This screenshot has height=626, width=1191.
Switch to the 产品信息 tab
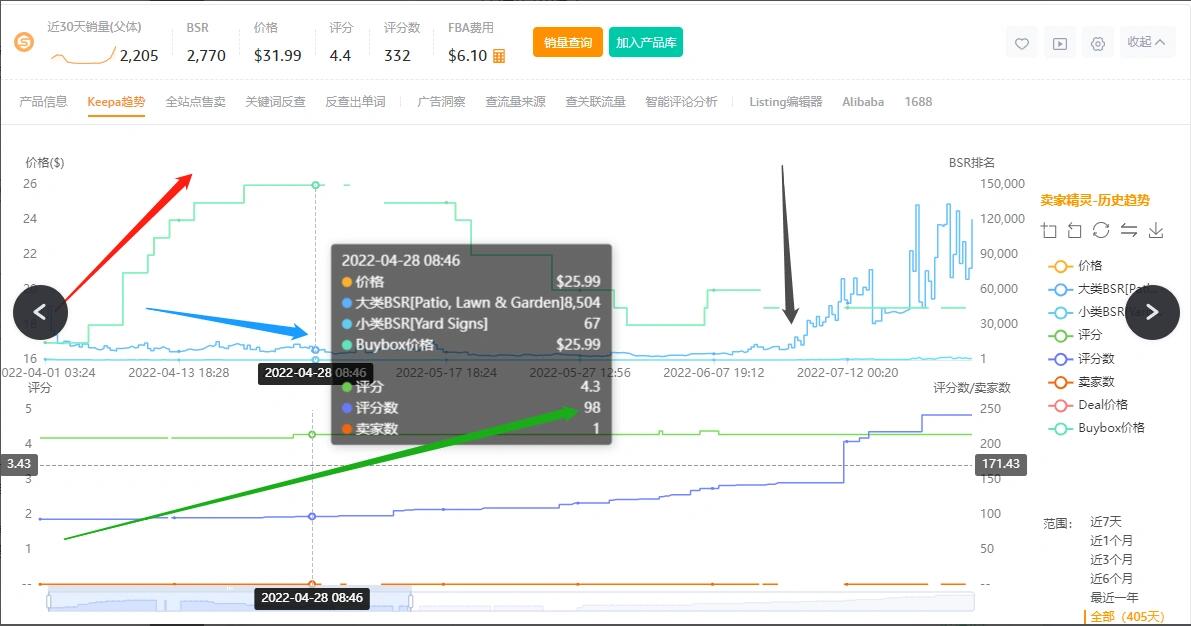(x=43, y=102)
